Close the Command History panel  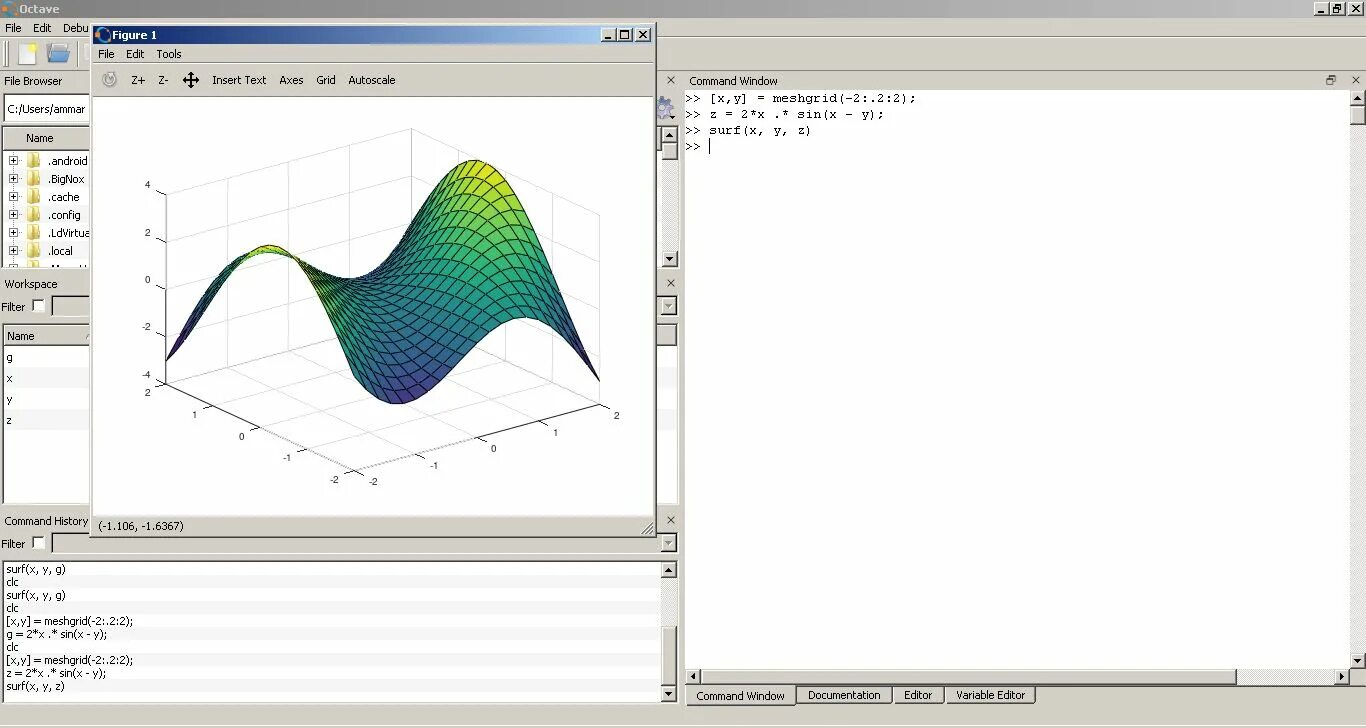tap(671, 520)
